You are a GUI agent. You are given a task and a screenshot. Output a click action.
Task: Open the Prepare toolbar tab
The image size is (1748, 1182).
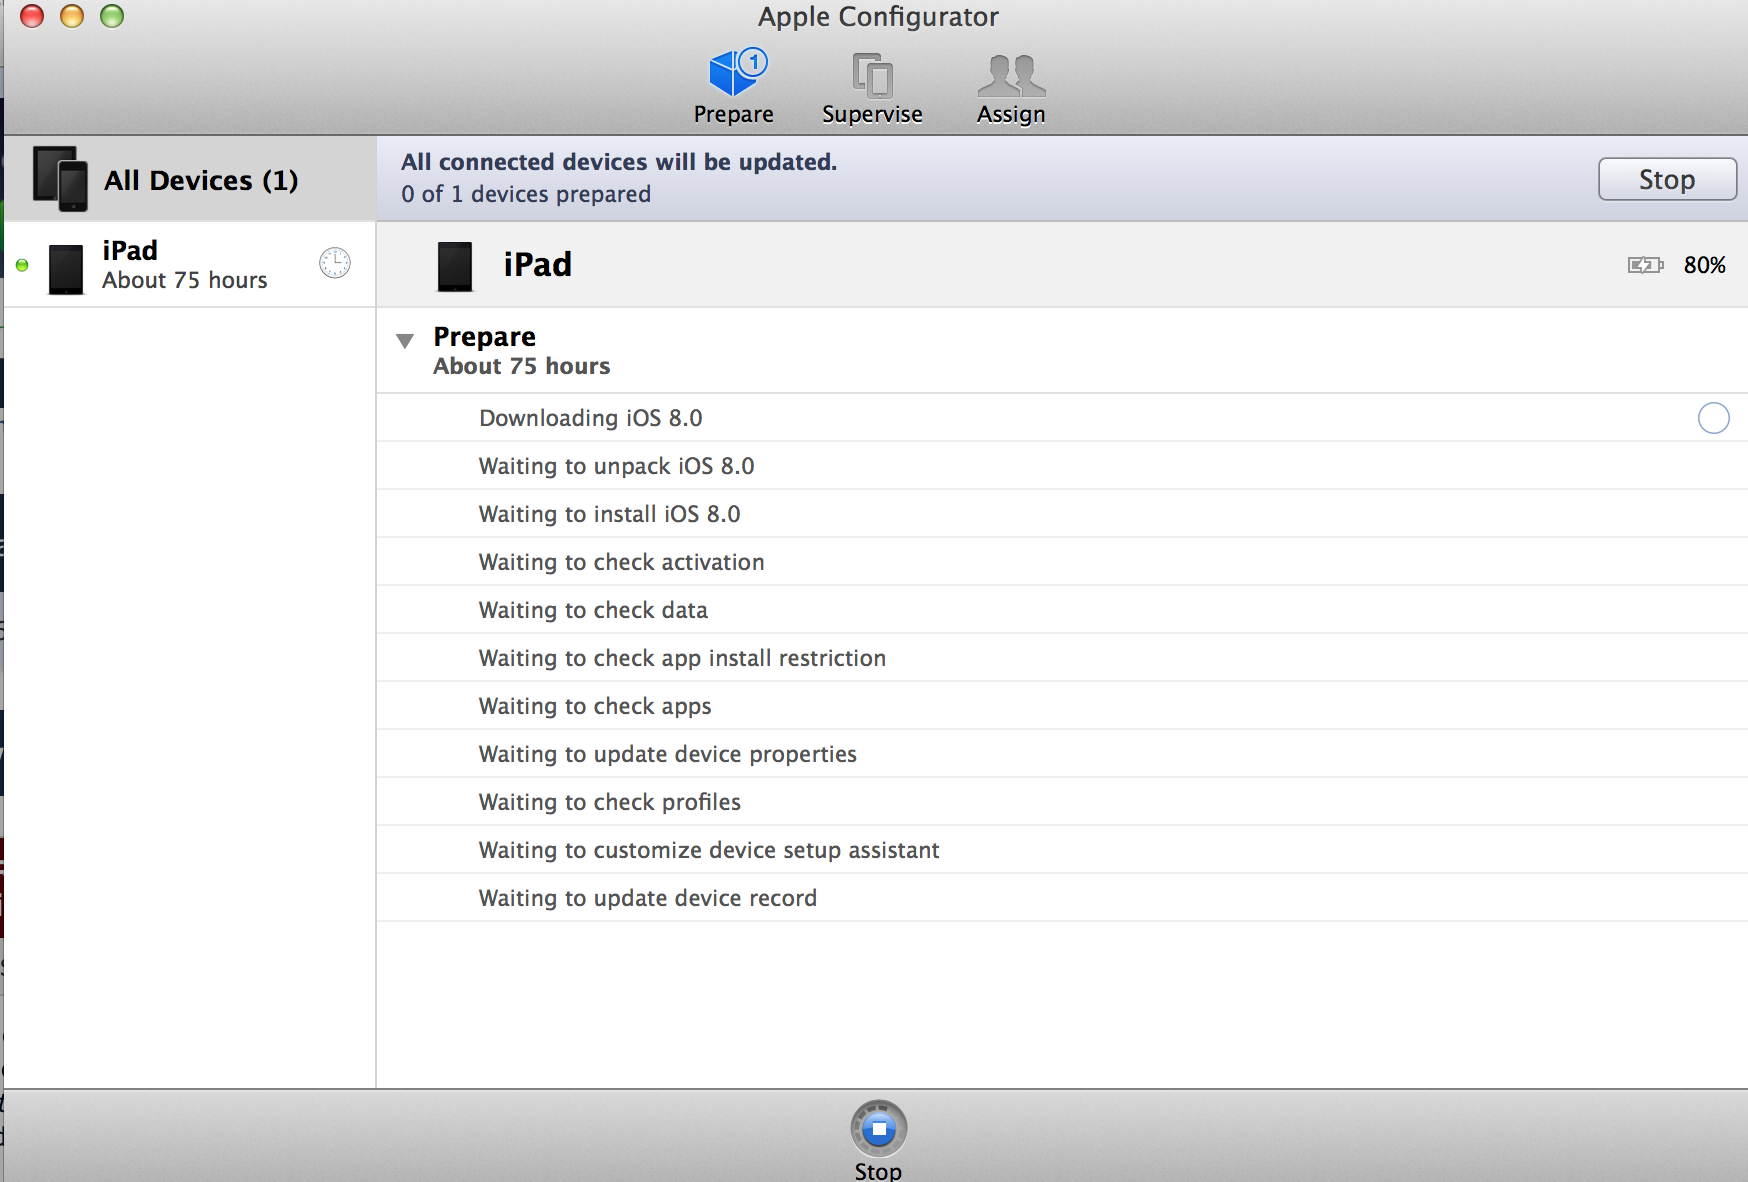[x=734, y=87]
